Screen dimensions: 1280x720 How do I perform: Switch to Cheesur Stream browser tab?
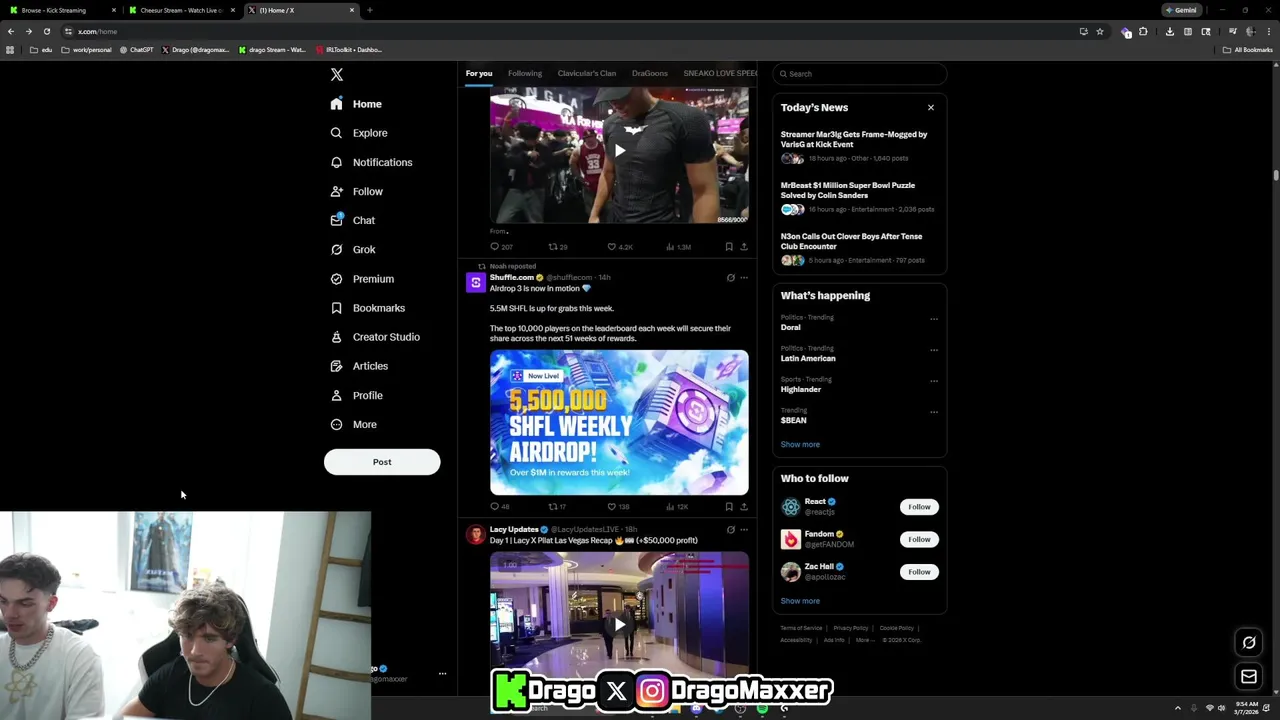pyautogui.click(x=181, y=10)
